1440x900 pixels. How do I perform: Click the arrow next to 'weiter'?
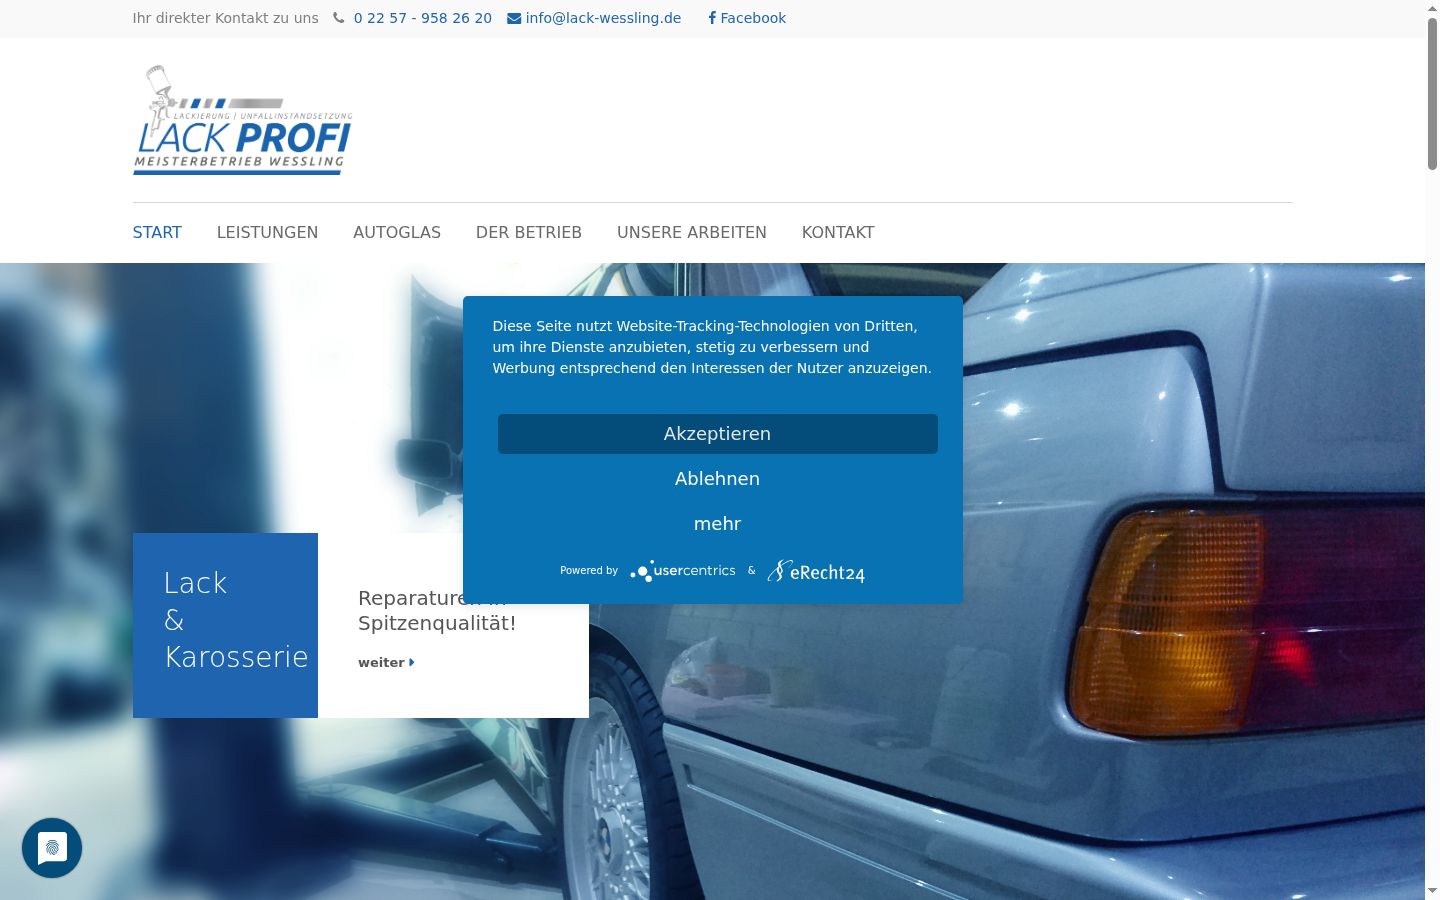(412, 662)
